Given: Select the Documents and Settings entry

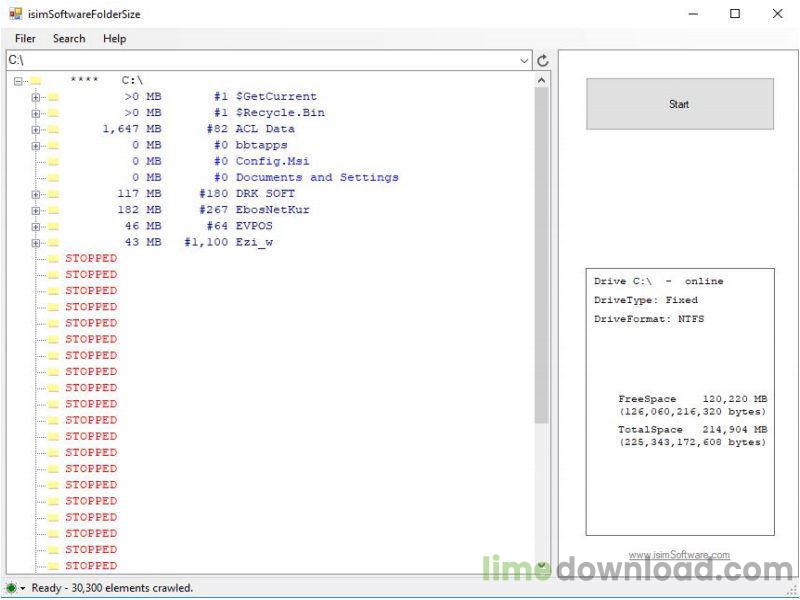Looking at the screenshot, I should (x=317, y=177).
